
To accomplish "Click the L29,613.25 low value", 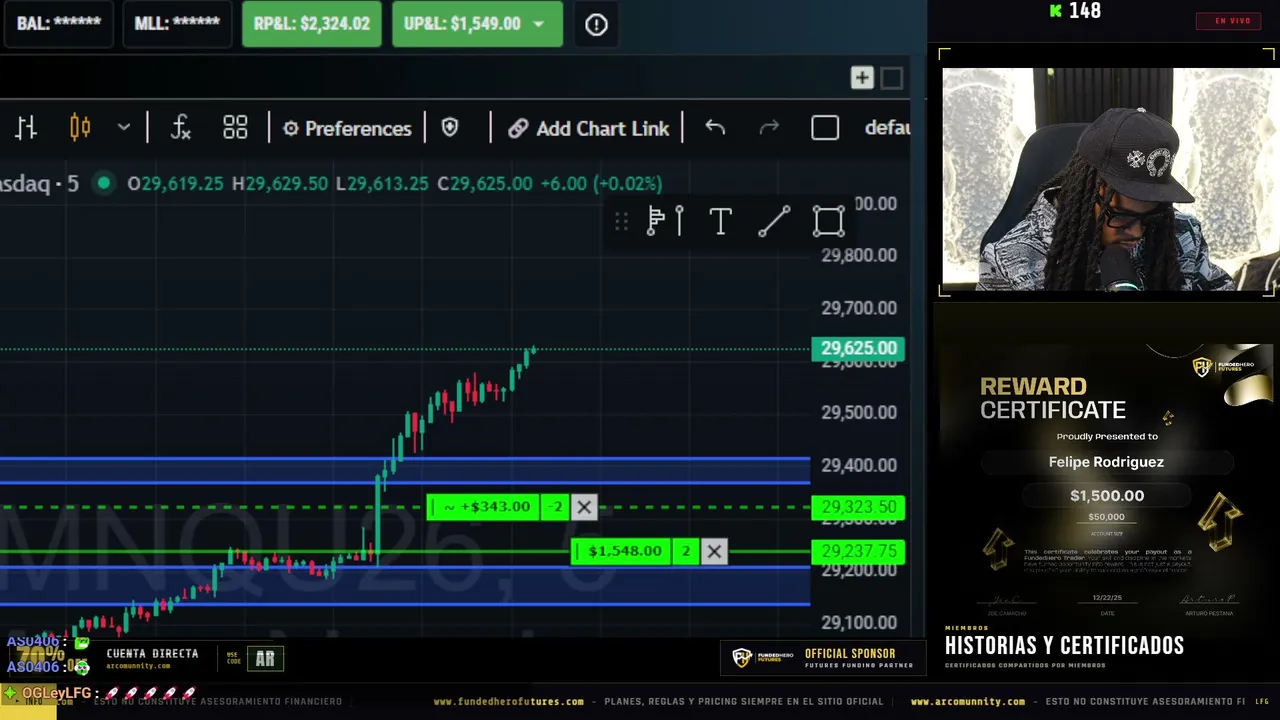I will coord(381,183).
